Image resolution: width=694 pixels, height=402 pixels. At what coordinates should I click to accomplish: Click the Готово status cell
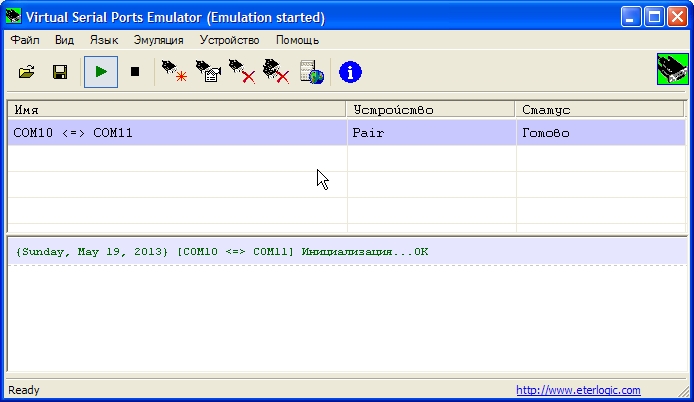click(x=601, y=133)
